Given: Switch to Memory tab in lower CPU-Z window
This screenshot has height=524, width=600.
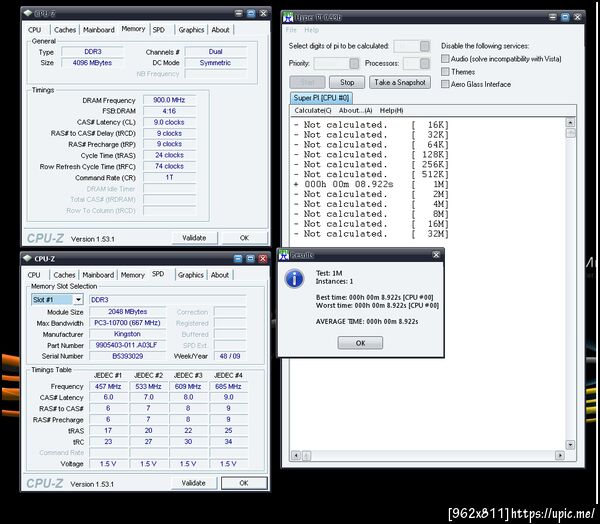Looking at the screenshot, I should [132, 275].
